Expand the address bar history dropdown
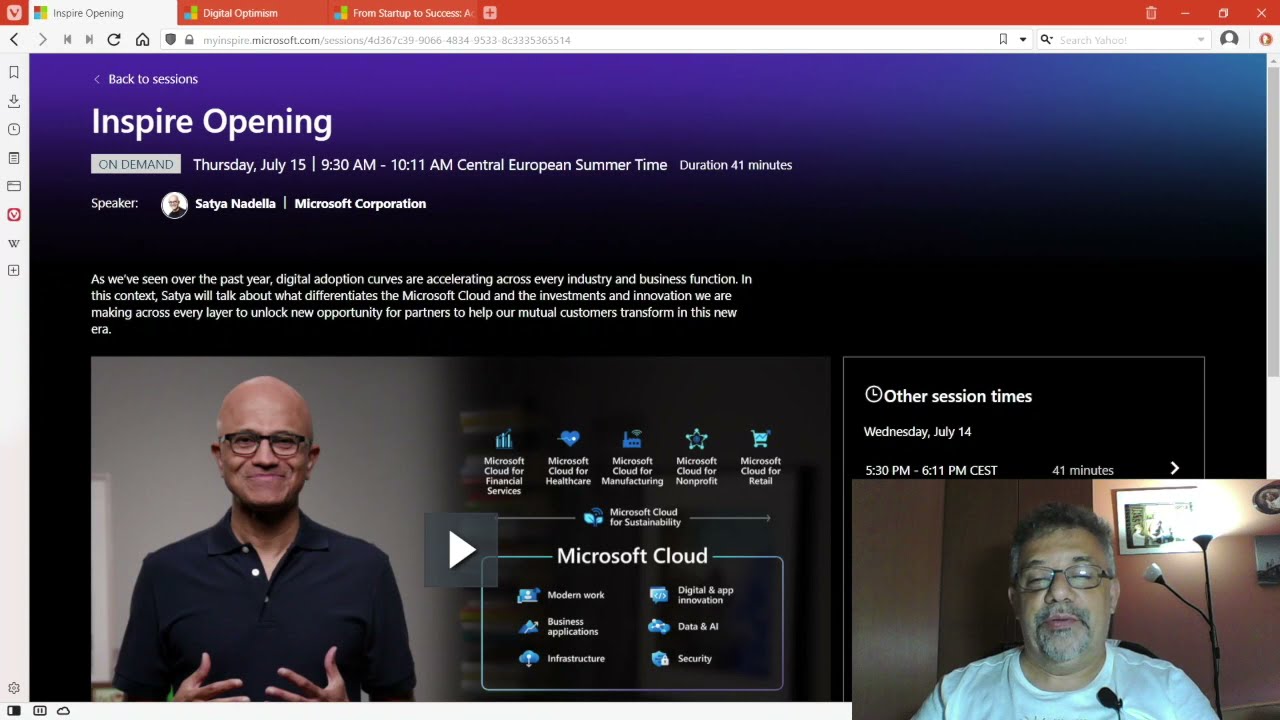The height and width of the screenshot is (720, 1280). click(x=1022, y=40)
